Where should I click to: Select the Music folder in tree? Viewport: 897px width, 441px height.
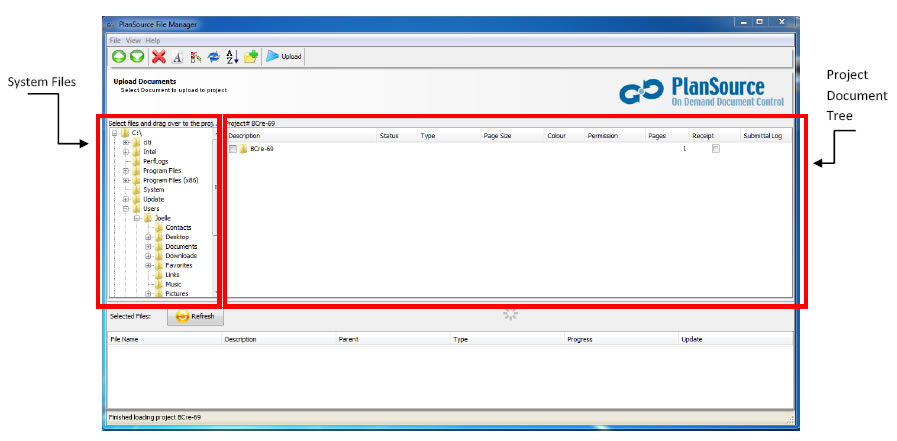click(x=173, y=284)
